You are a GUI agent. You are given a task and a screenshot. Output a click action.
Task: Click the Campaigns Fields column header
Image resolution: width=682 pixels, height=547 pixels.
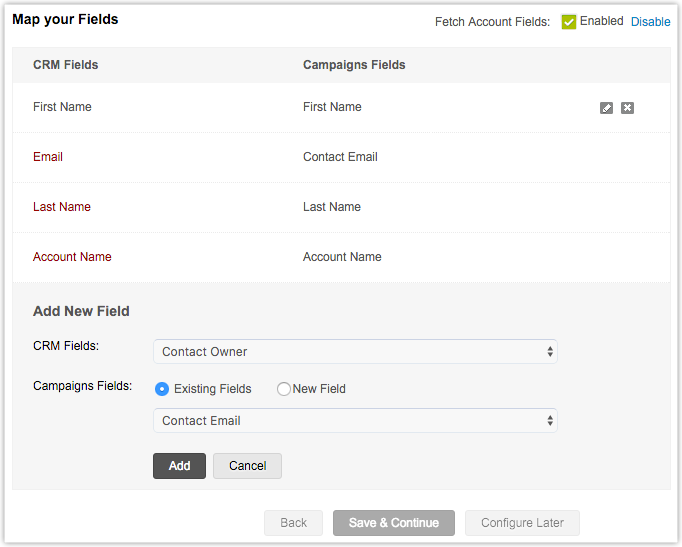[x=354, y=65]
